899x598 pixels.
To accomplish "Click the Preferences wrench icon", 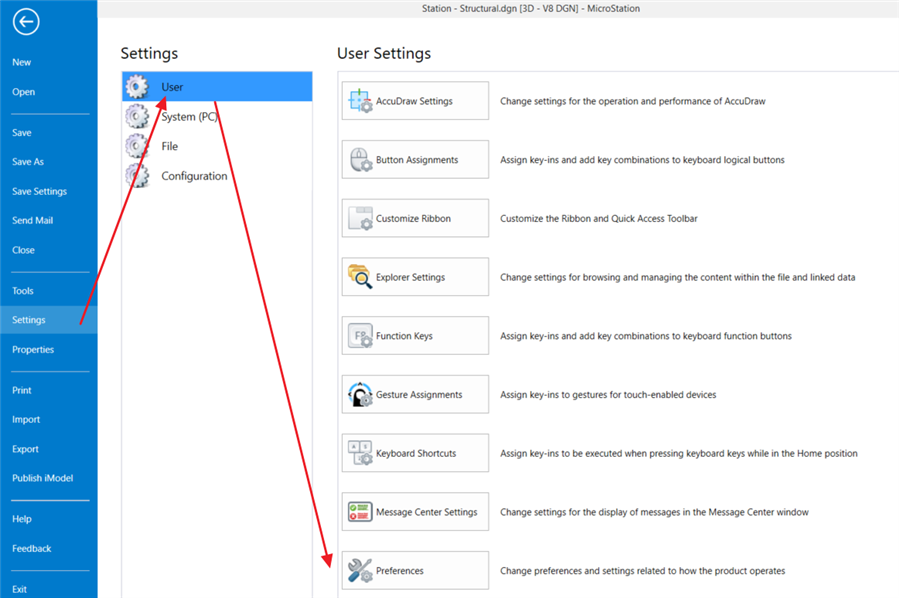I will point(359,571).
